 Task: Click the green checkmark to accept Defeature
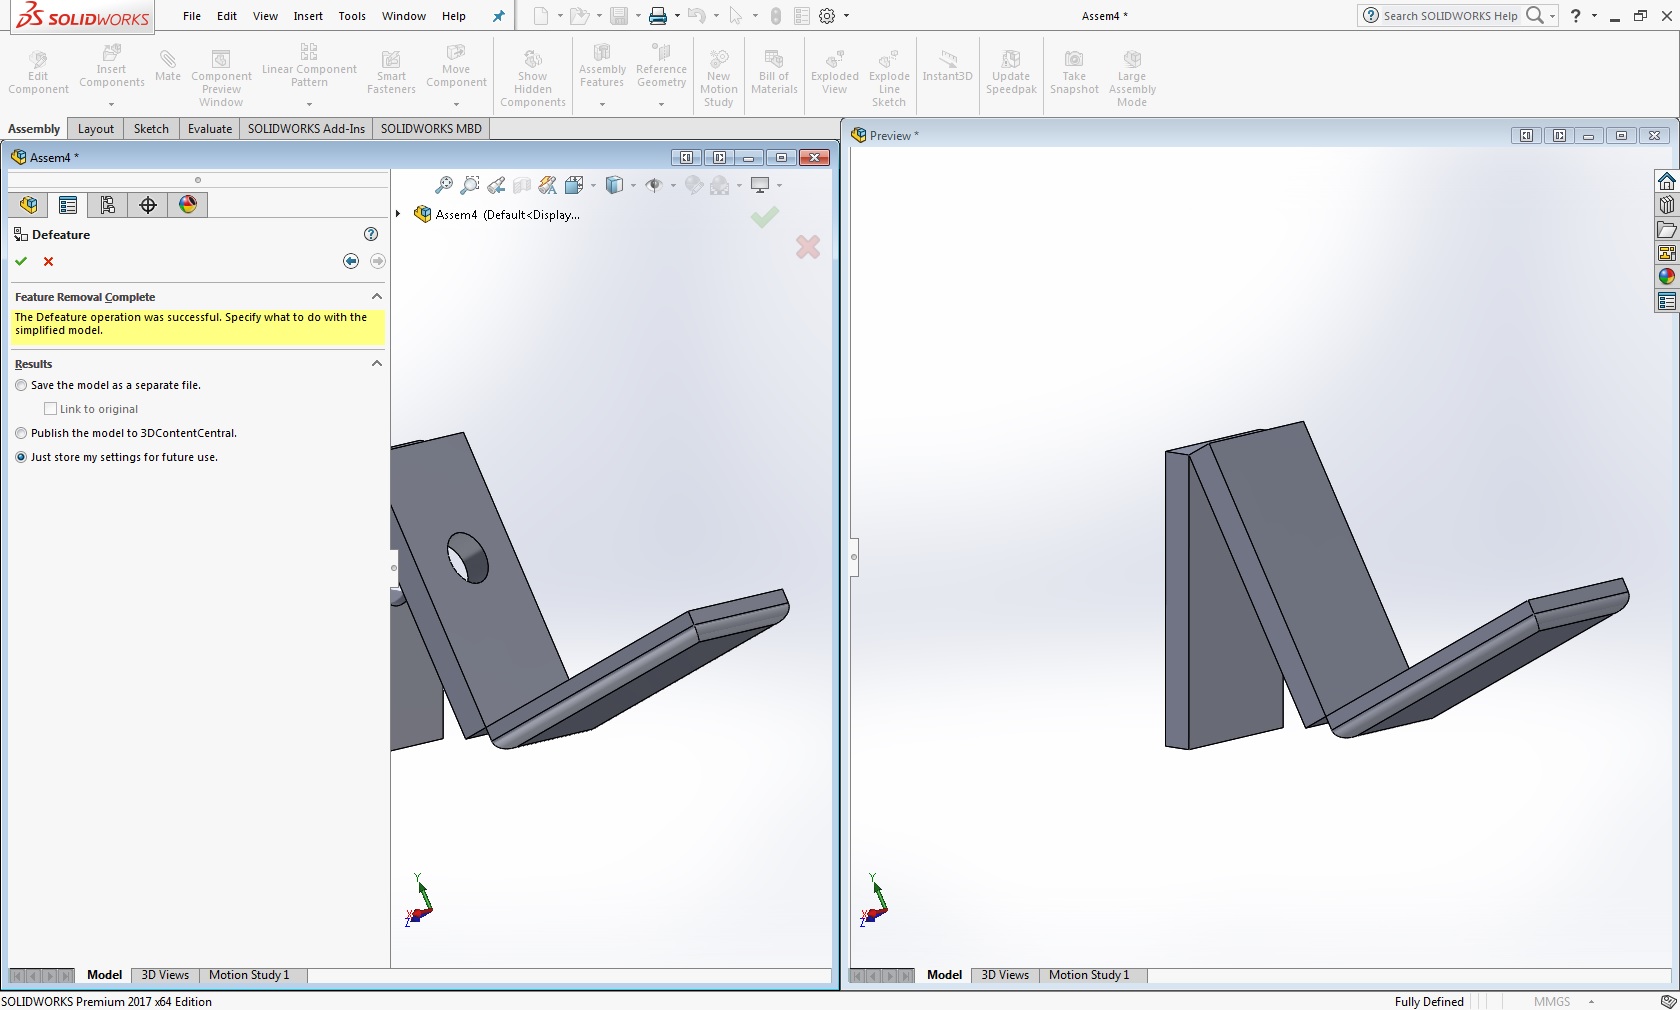pyautogui.click(x=21, y=261)
